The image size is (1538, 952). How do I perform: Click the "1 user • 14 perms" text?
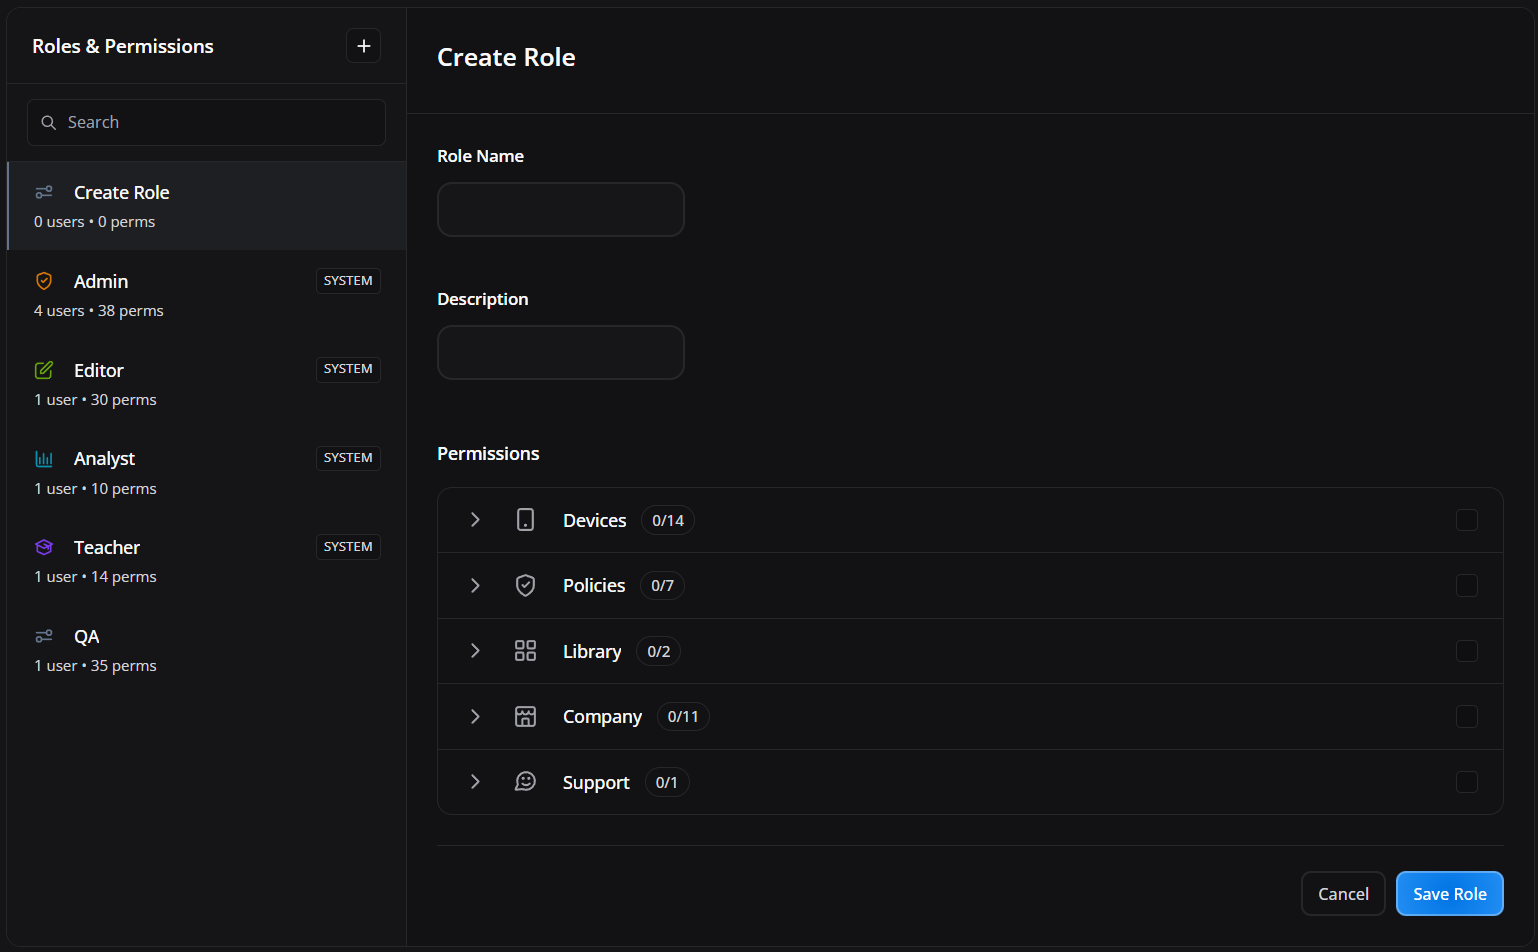[x=95, y=577]
